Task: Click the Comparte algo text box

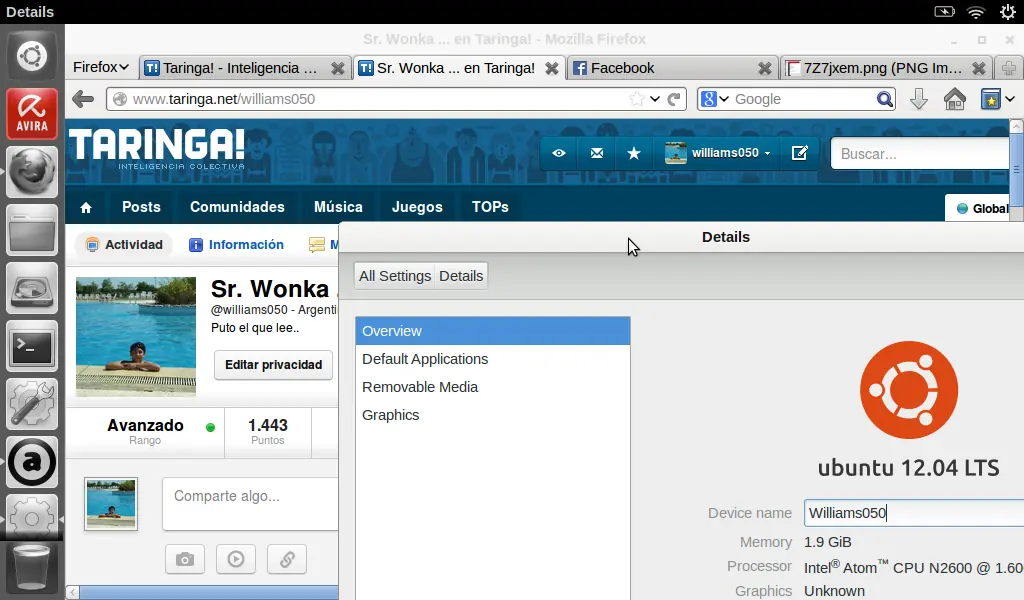Action: coord(251,504)
